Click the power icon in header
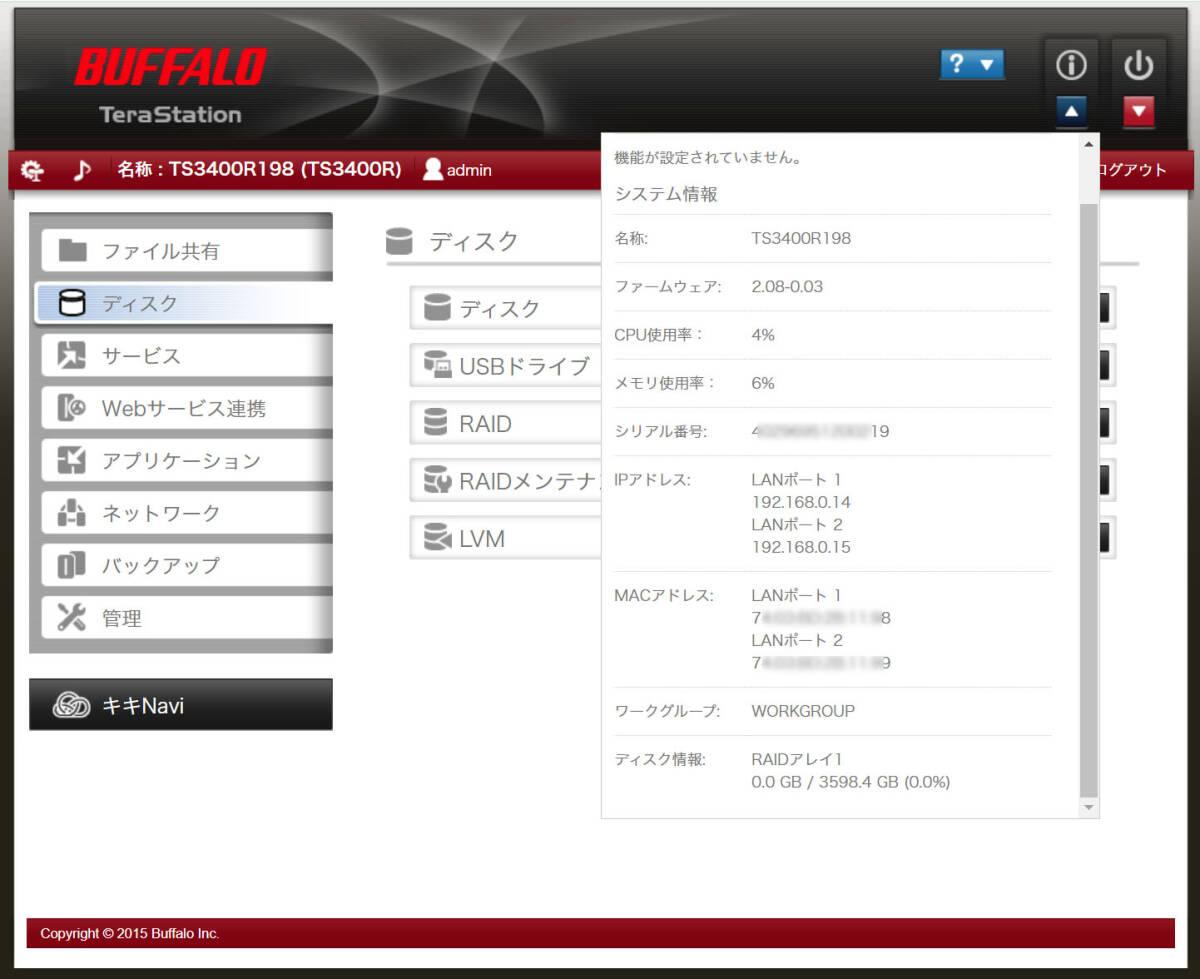This screenshot has width=1200, height=979. coord(1138,66)
